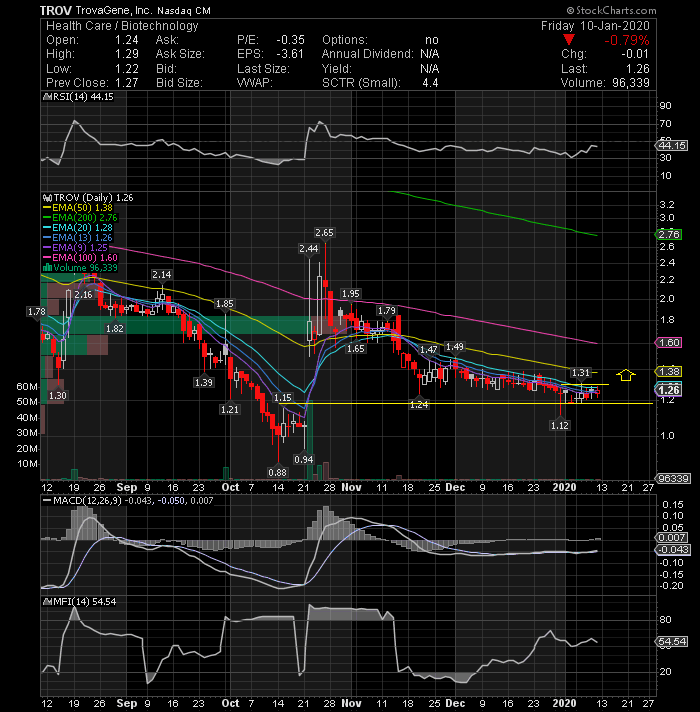700x712 pixels.
Task: Click the green EMA(200) legend line swatch
Action: point(47,218)
